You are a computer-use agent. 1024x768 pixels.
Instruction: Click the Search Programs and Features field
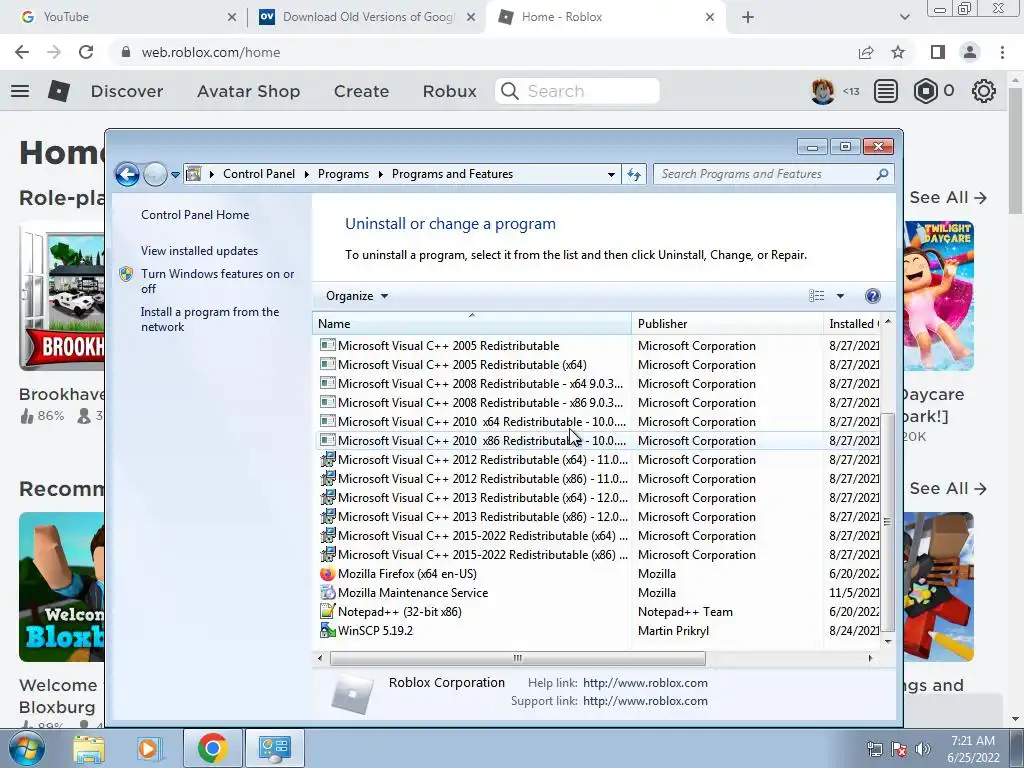(764, 174)
